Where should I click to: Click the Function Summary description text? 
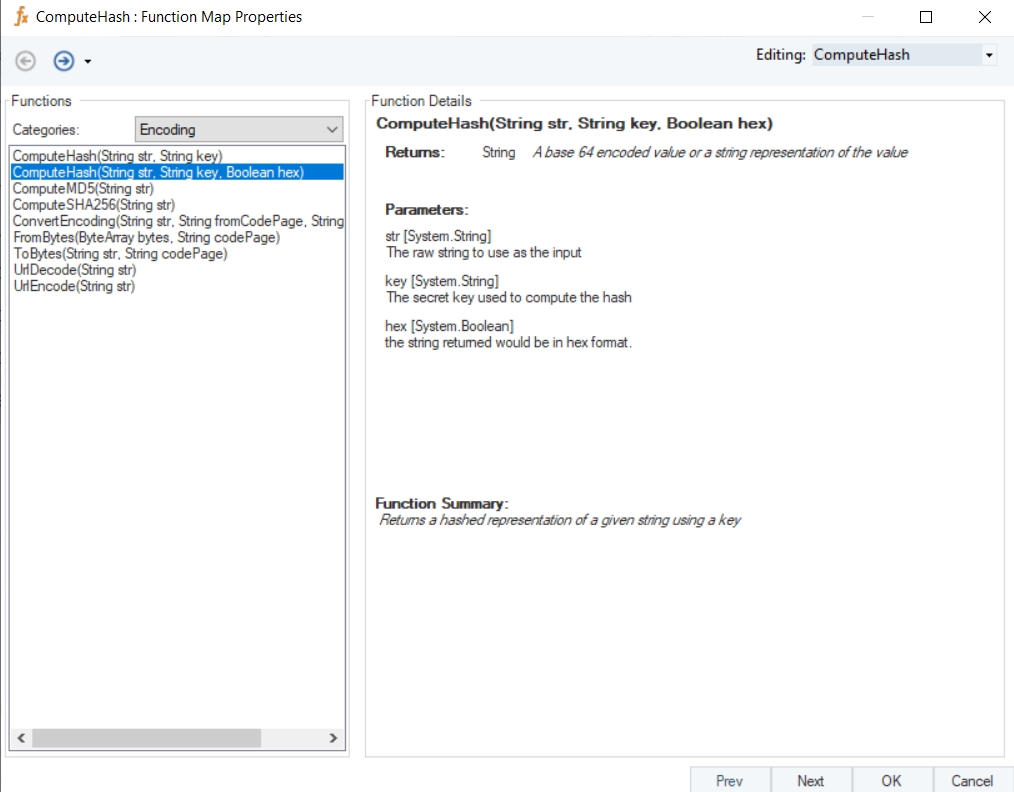559,520
